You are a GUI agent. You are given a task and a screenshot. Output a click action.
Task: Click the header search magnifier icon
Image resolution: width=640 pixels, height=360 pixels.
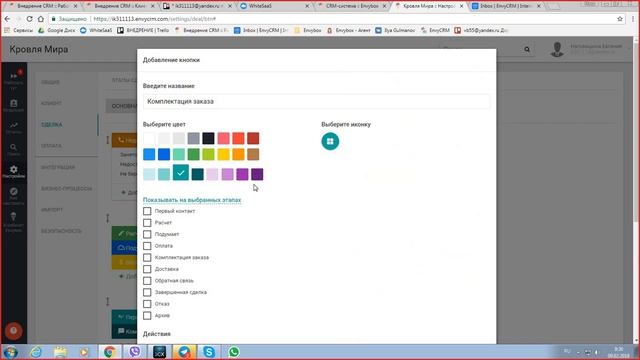pyautogui.click(x=527, y=49)
